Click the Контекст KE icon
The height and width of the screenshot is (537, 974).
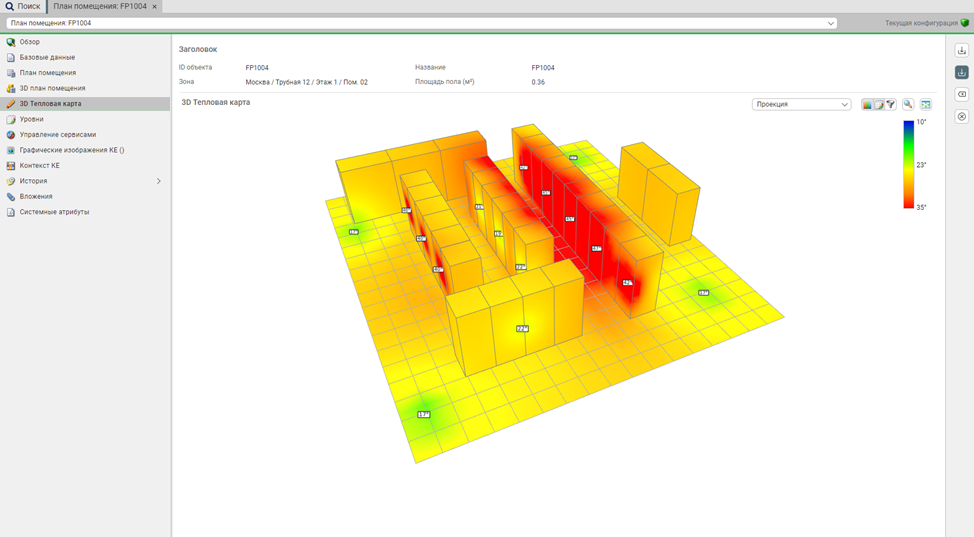tap(11, 166)
